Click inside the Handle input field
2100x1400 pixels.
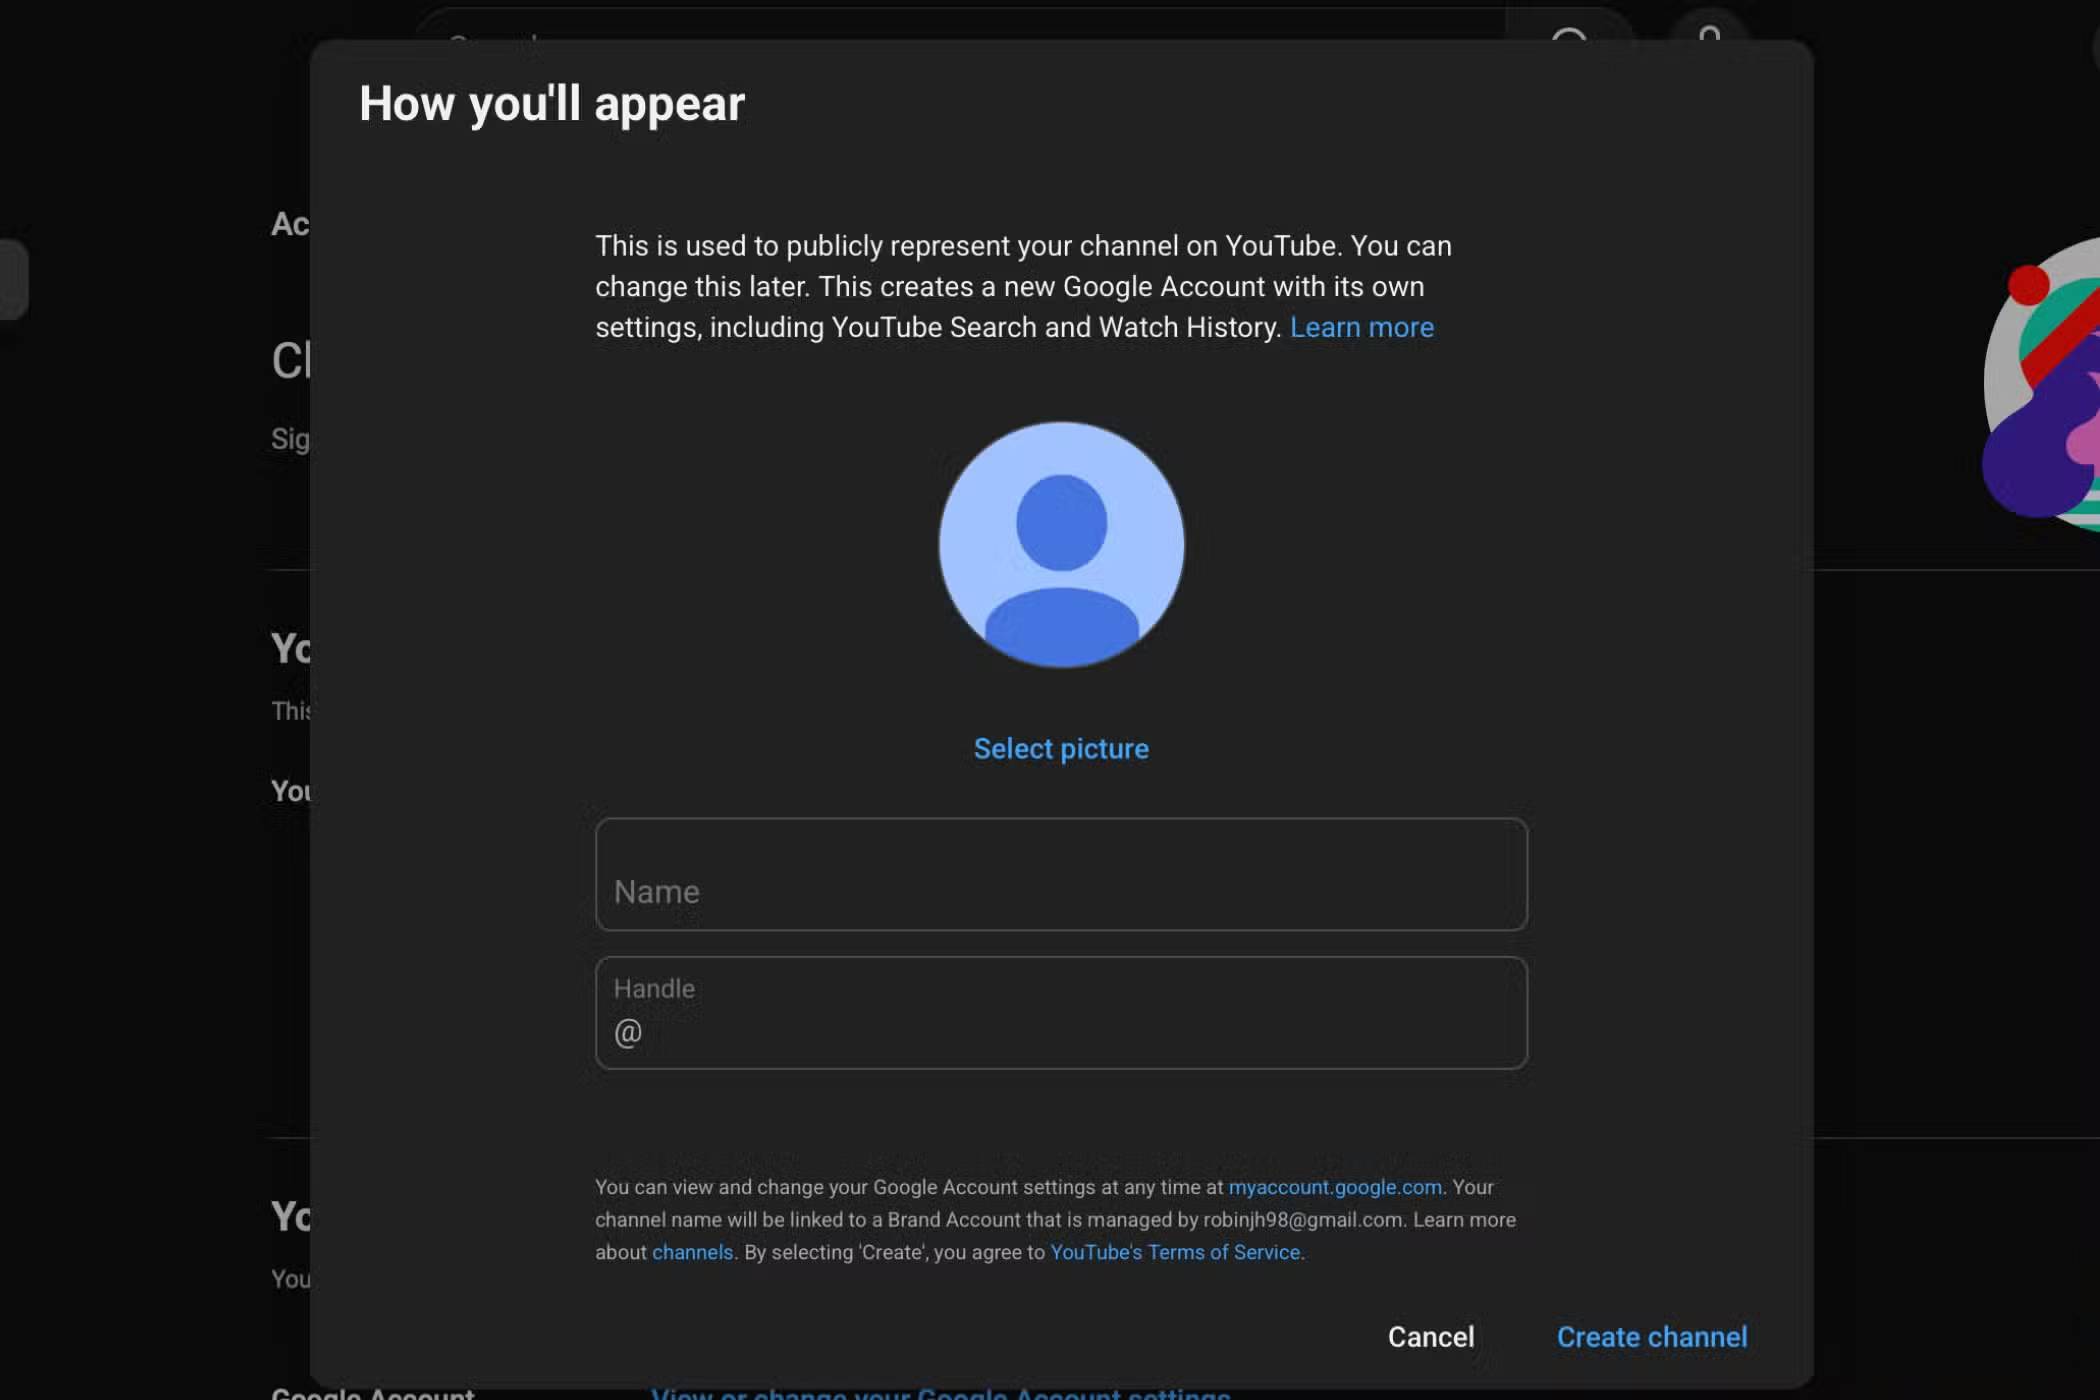point(1060,1013)
